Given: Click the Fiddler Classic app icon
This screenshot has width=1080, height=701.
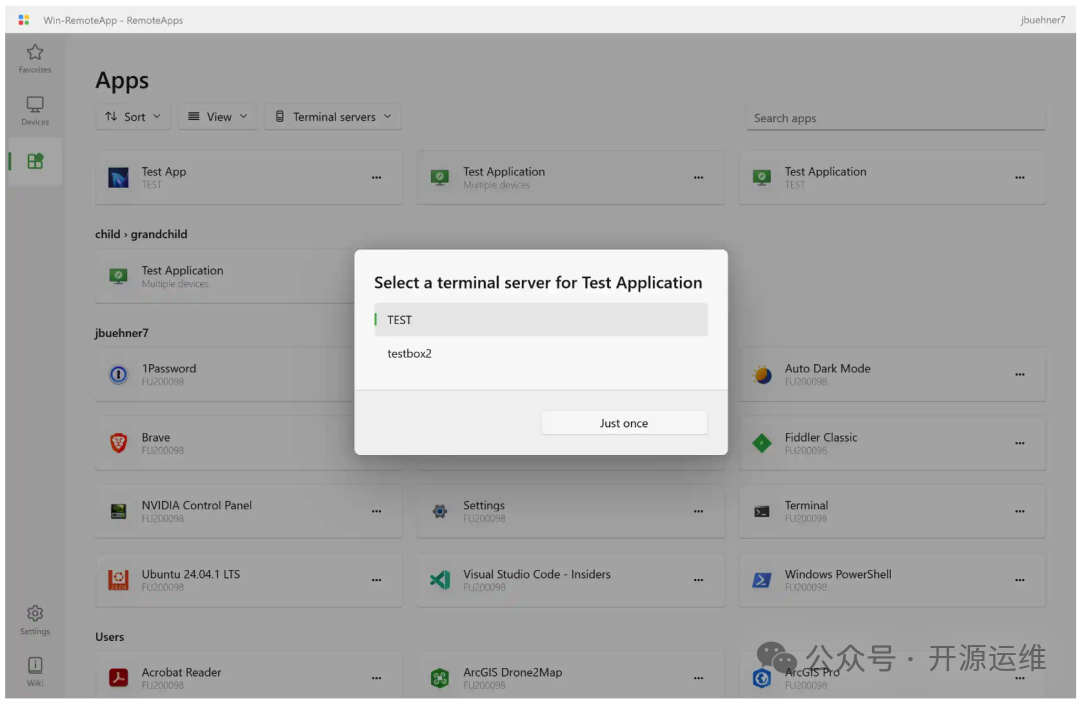Looking at the screenshot, I should coord(762,443).
